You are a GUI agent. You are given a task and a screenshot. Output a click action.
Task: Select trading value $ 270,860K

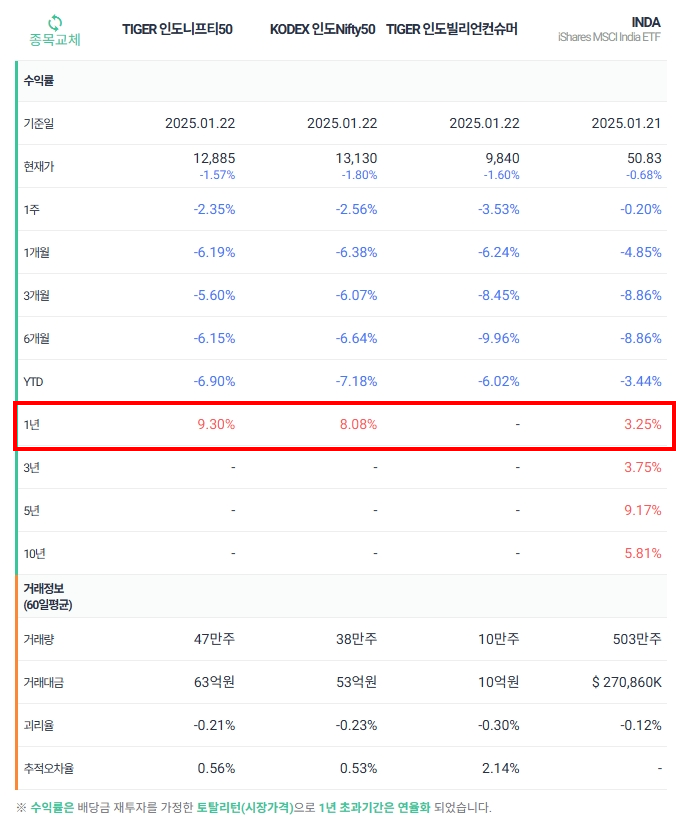[626, 682]
